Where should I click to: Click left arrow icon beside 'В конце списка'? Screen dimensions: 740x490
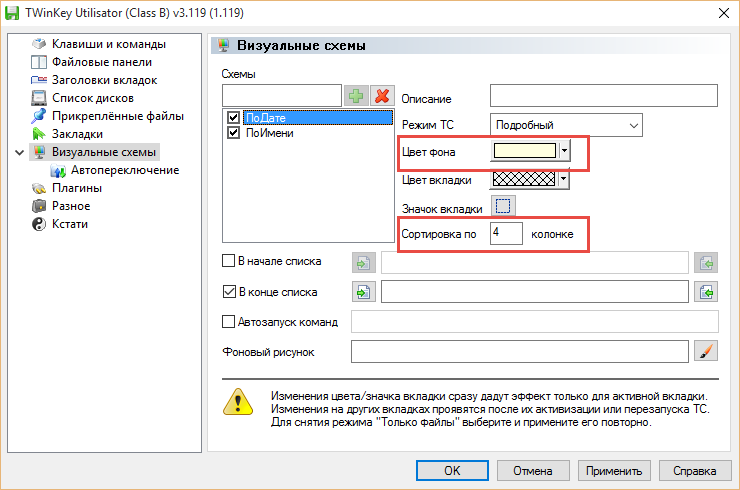click(x=363, y=292)
